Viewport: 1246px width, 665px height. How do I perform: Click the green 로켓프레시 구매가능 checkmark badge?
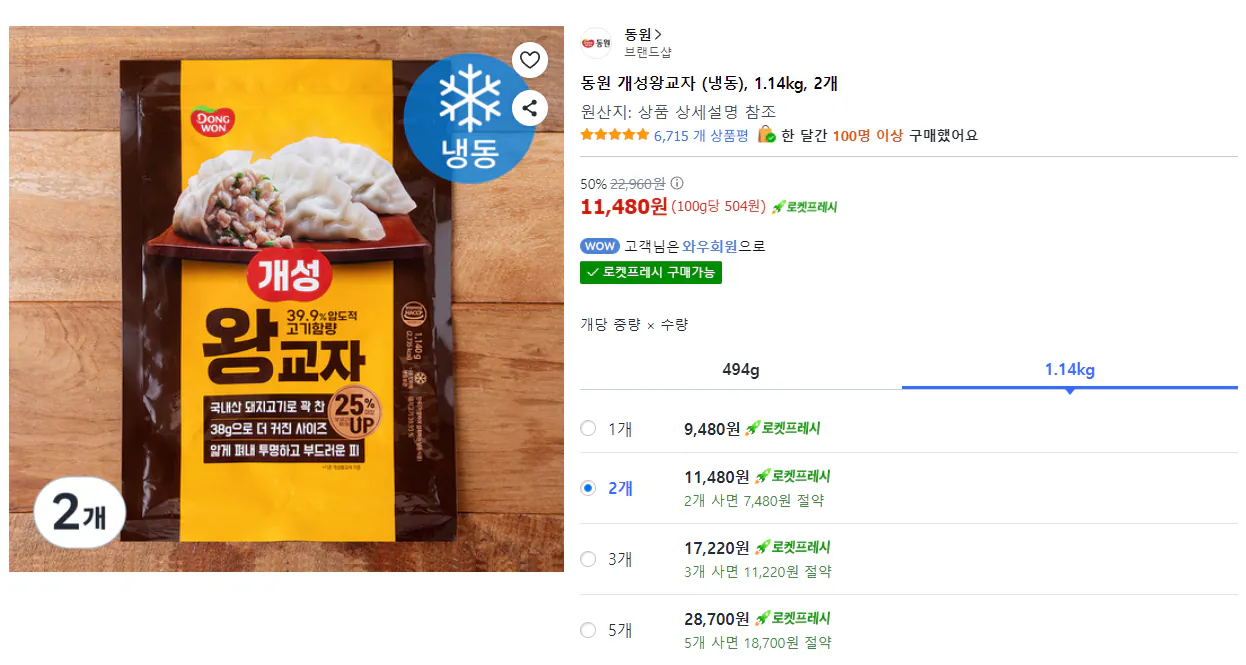[650, 271]
